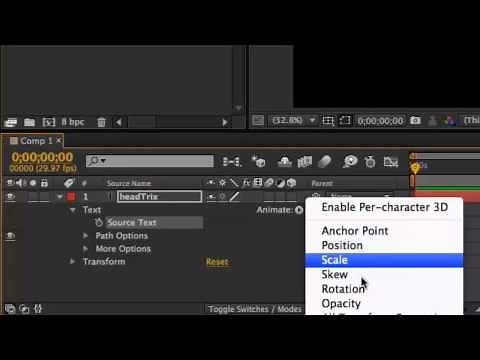Choose Position in Animate menu
The height and width of the screenshot is (360, 480).
click(384, 246)
